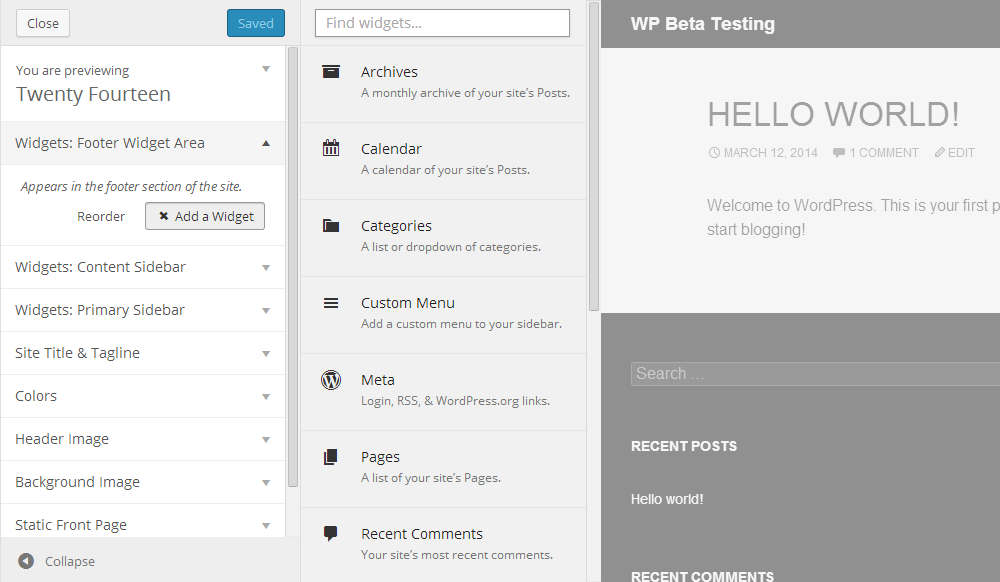This screenshot has height=582, width=1000.
Task: Choose the Categories folder icon
Action: click(331, 225)
